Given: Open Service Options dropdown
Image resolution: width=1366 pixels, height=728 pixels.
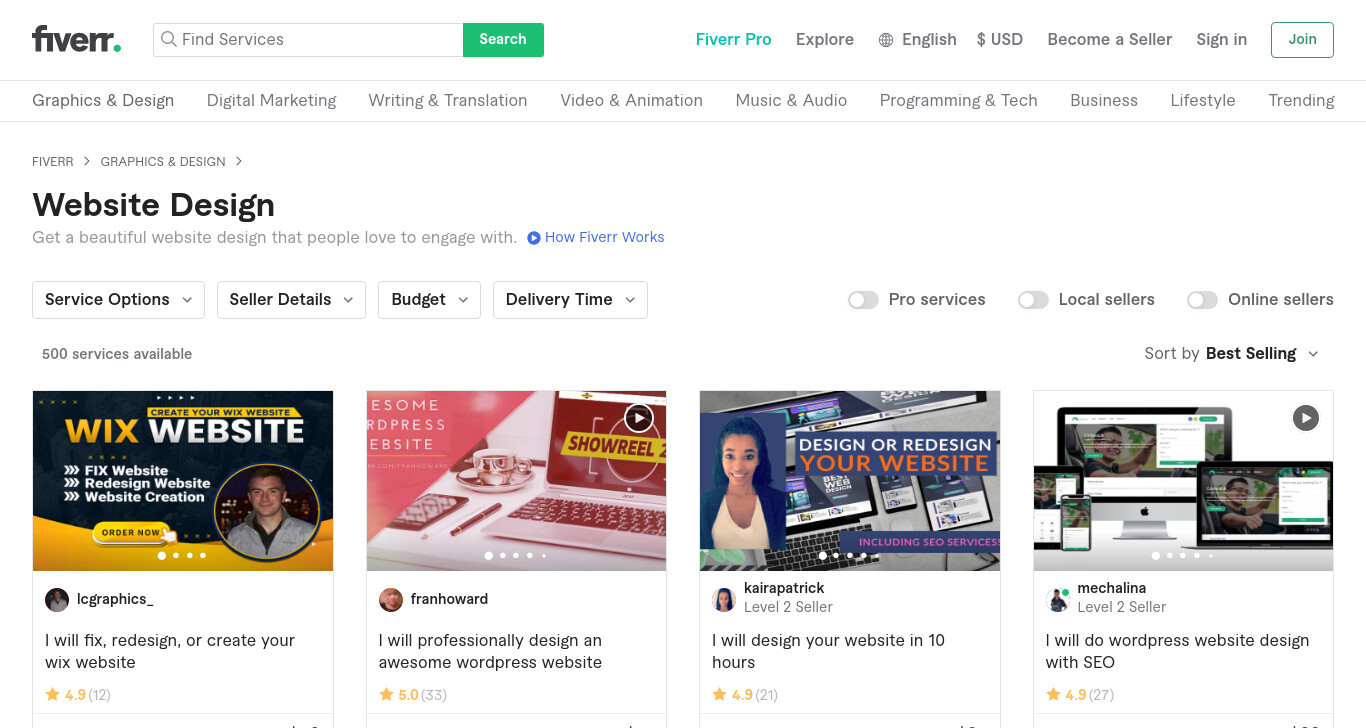Looking at the screenshot, I should pos(118,300).
